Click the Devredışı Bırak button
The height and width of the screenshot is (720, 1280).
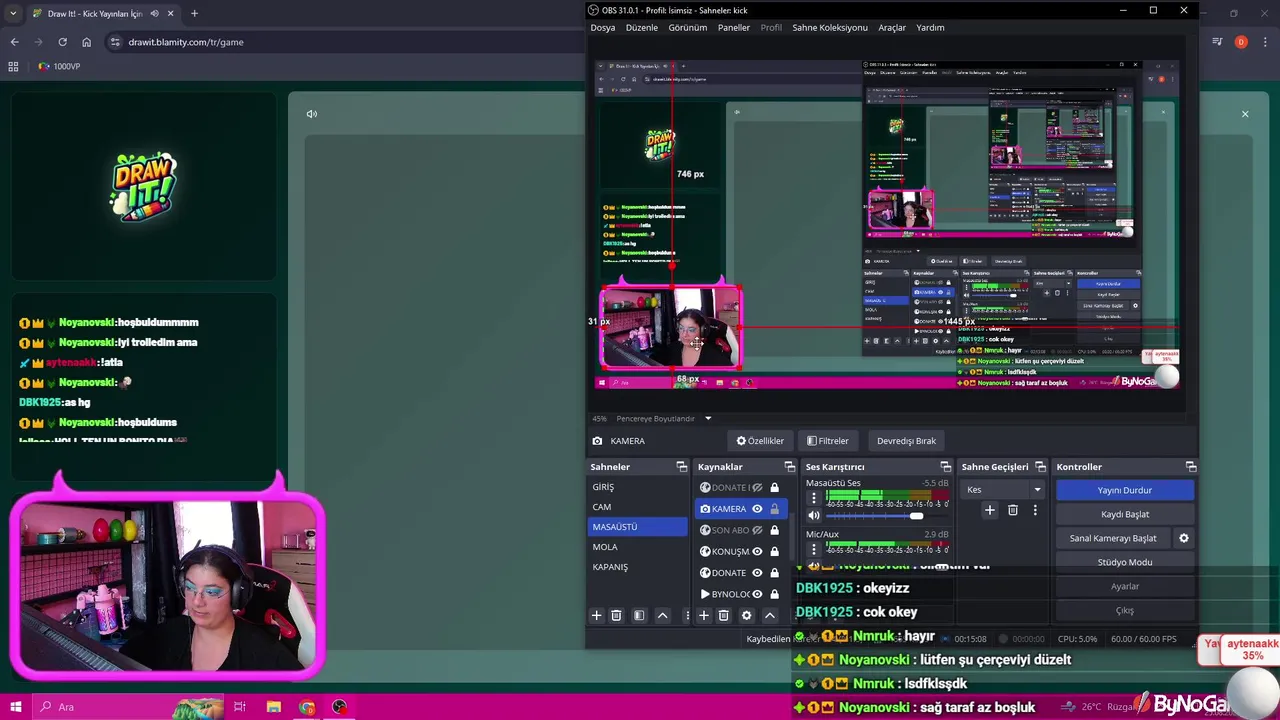(x=906, y=441)
